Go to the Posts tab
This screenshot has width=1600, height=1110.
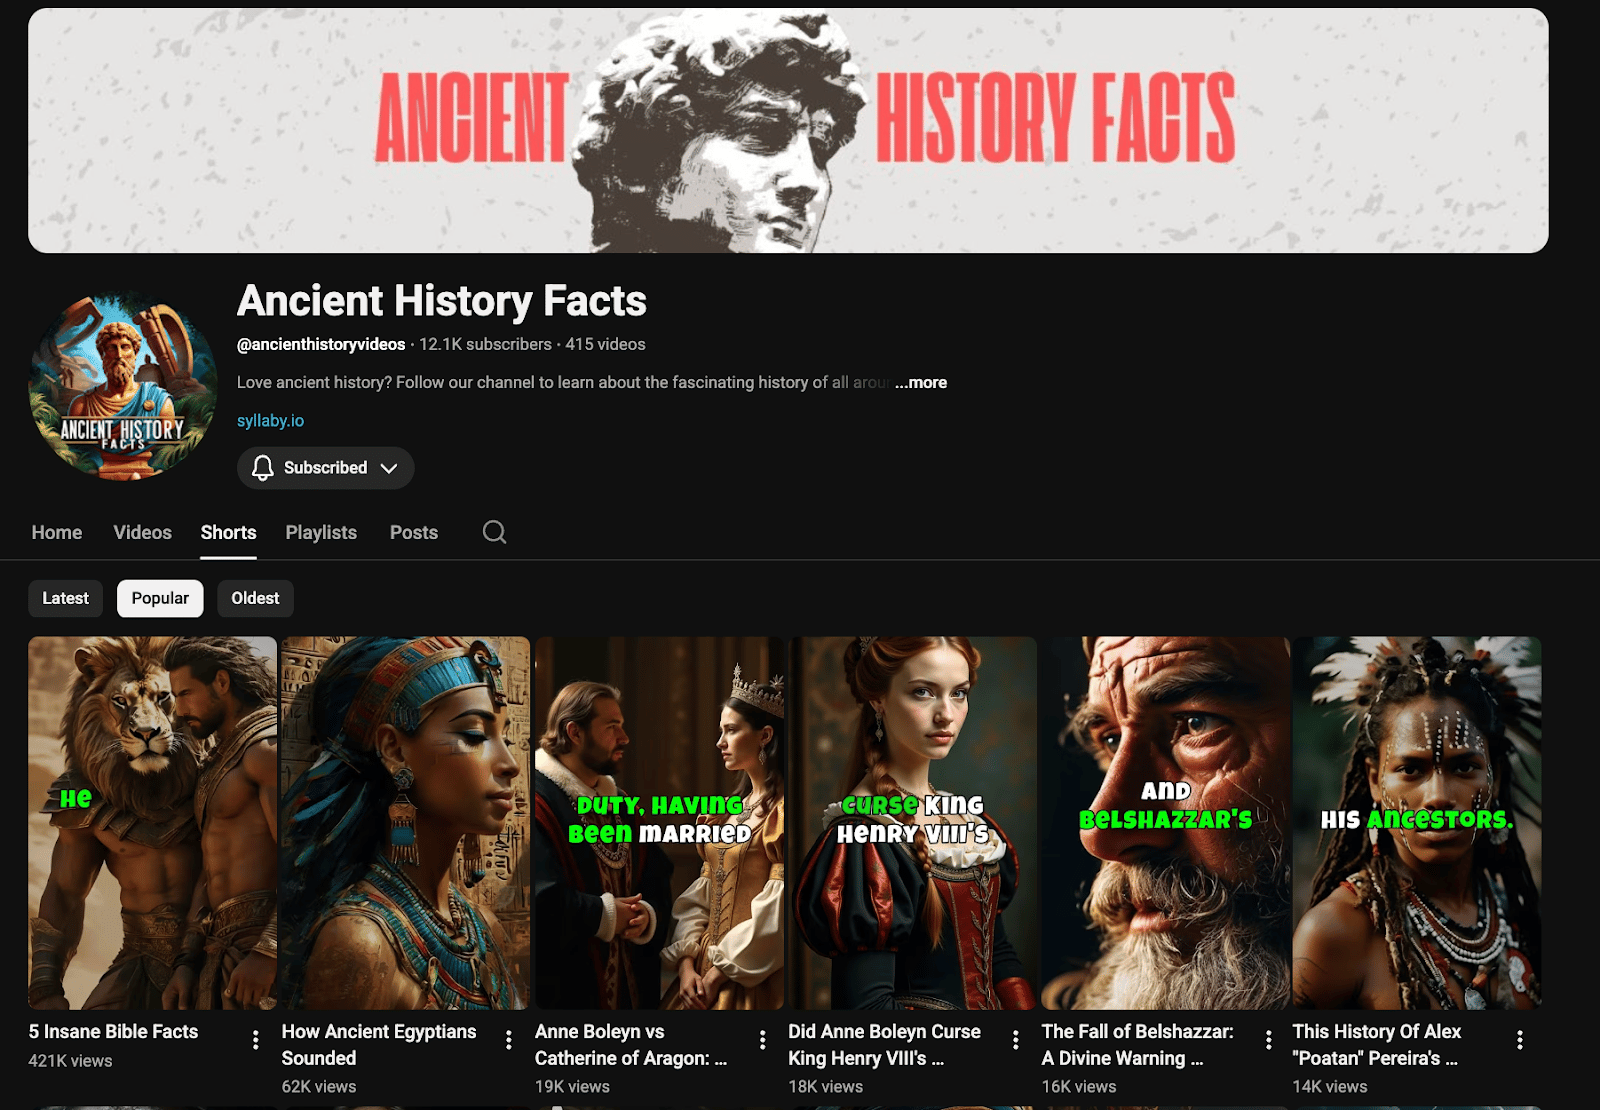click(x=414, y=532)
